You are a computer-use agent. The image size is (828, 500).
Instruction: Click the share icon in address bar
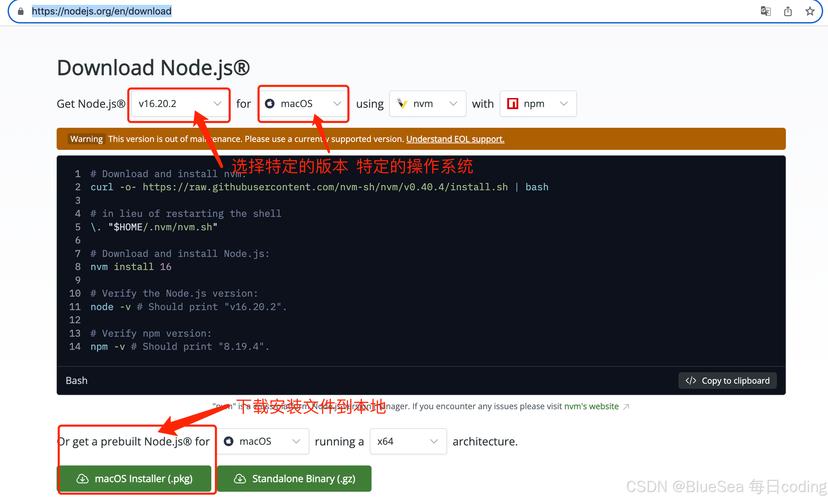pyautogui.click(x=788, y=11)
